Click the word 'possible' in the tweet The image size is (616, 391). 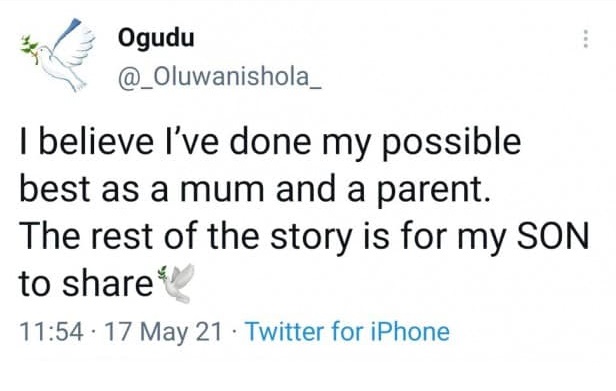(451, 143)
